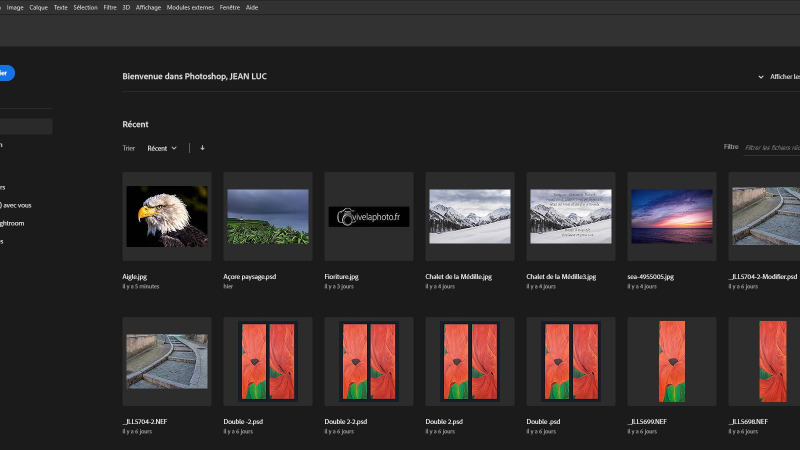Open the Double 2-2.psd poppy thumbnail

368,360
